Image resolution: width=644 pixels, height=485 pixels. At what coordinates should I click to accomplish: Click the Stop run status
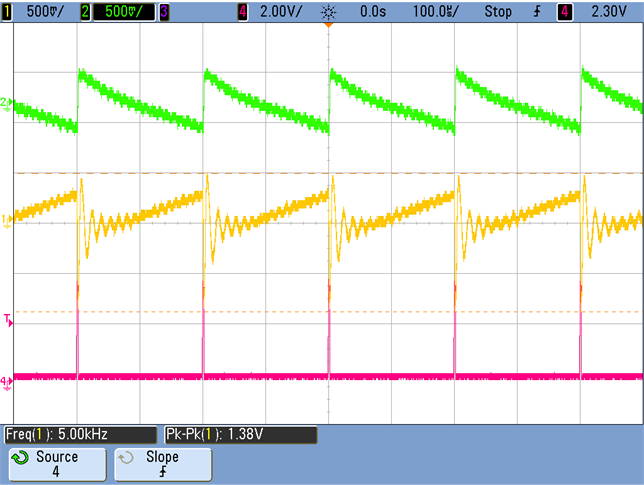click(497, 12)
